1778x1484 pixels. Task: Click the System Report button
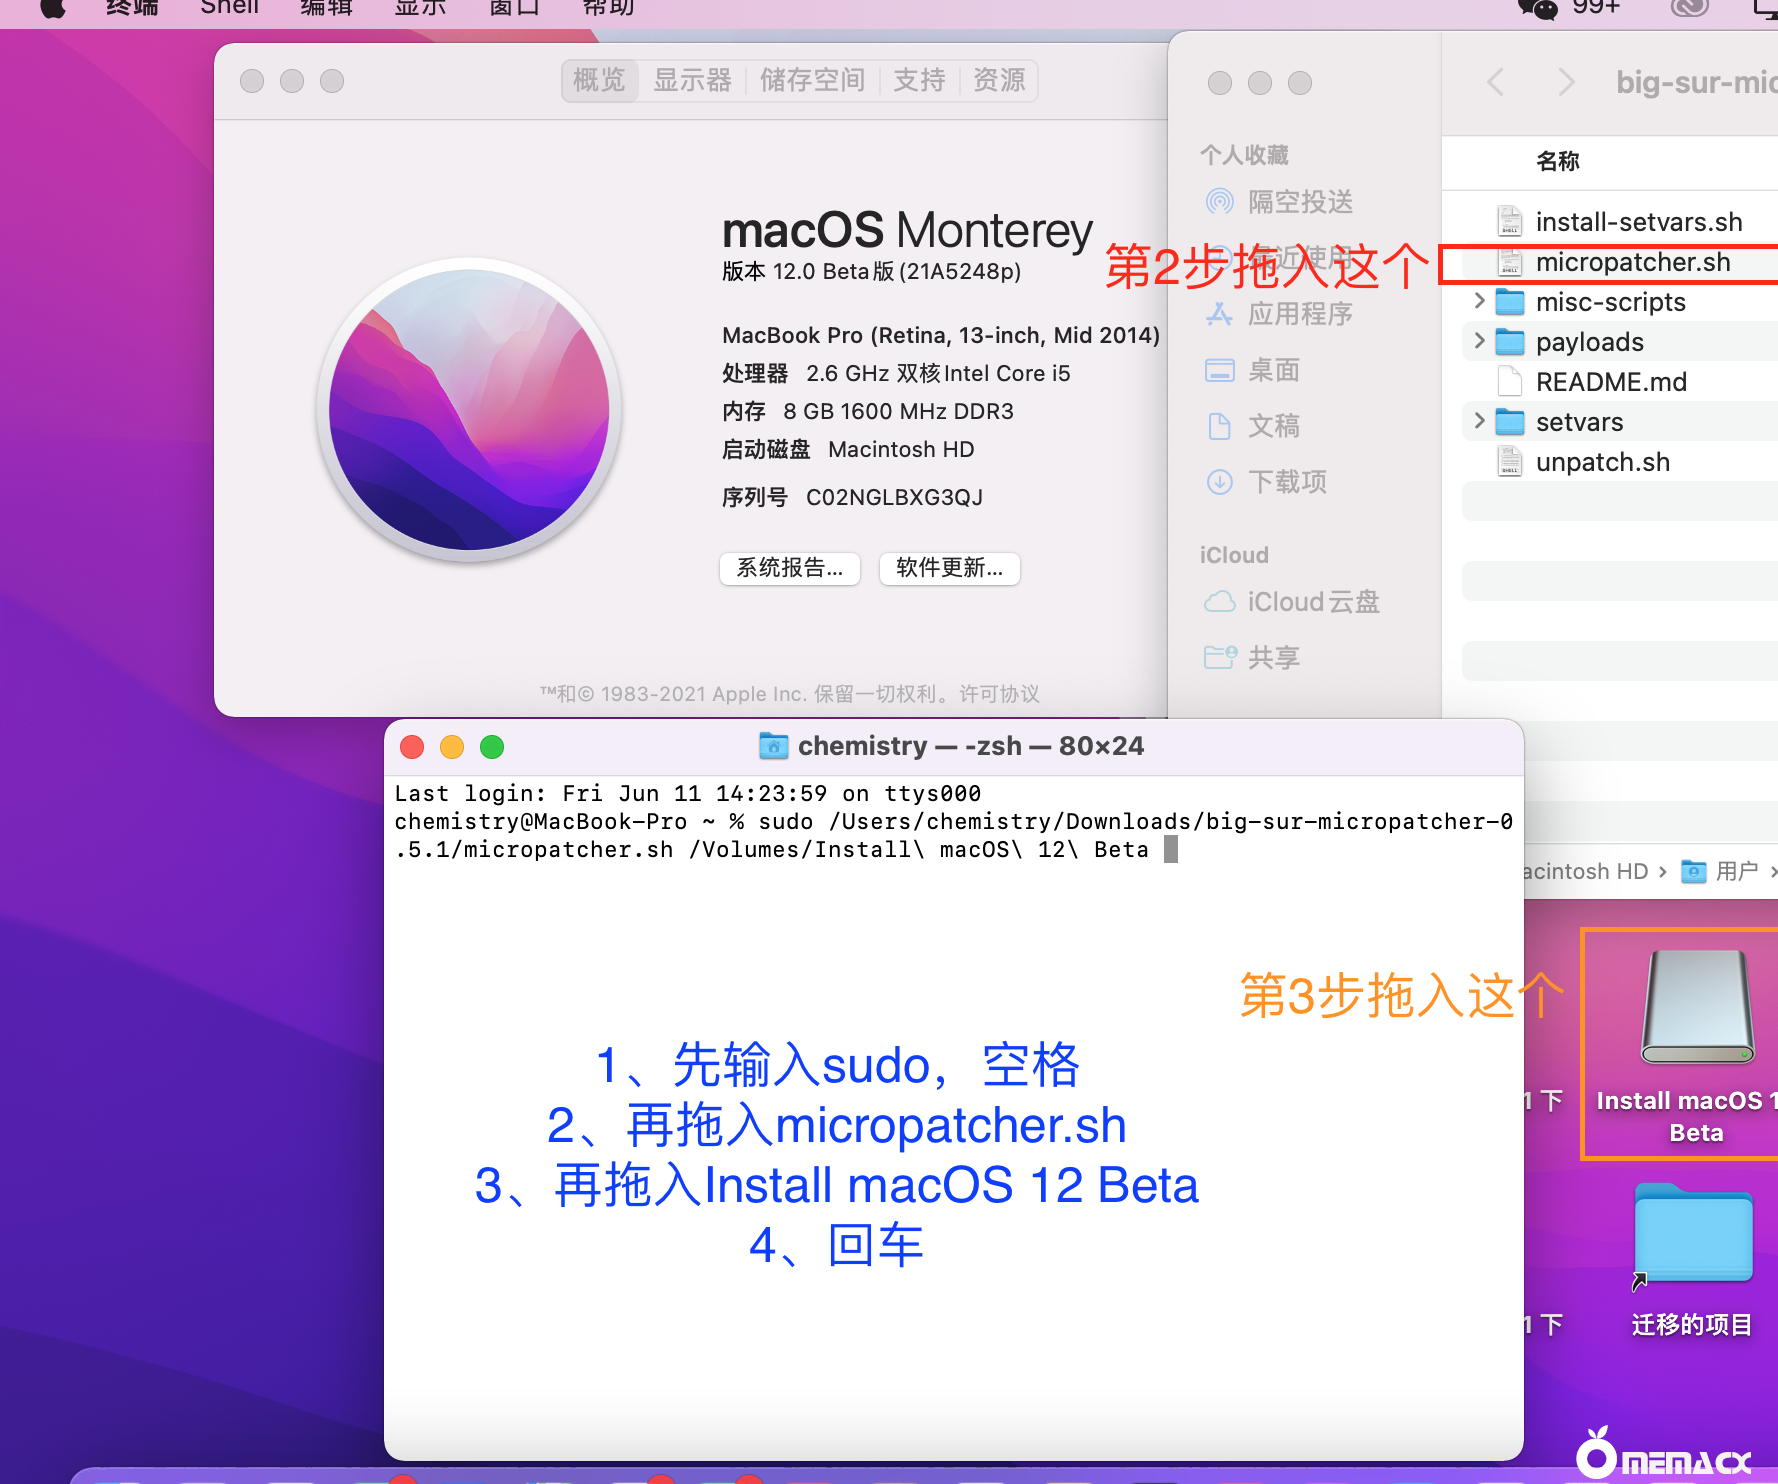coord(789,568)
